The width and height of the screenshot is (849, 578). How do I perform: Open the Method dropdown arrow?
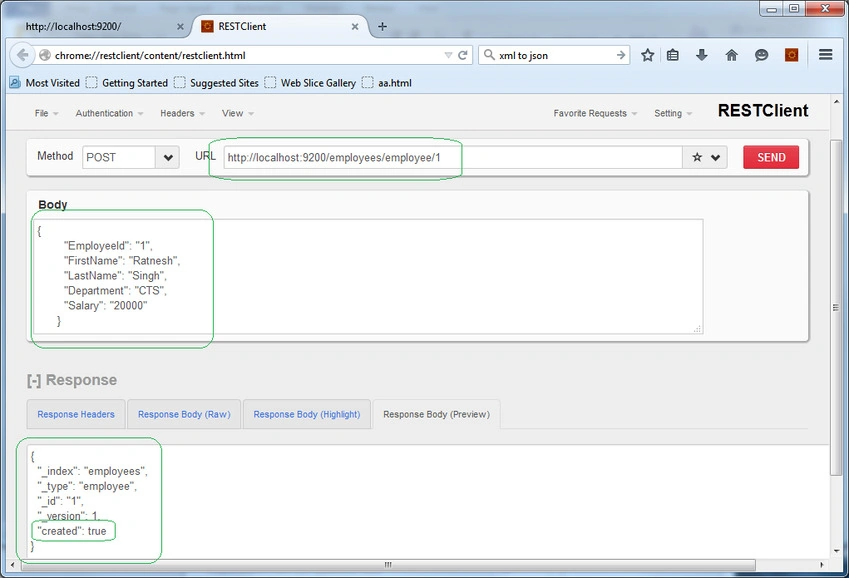click(x=168, y=158)
